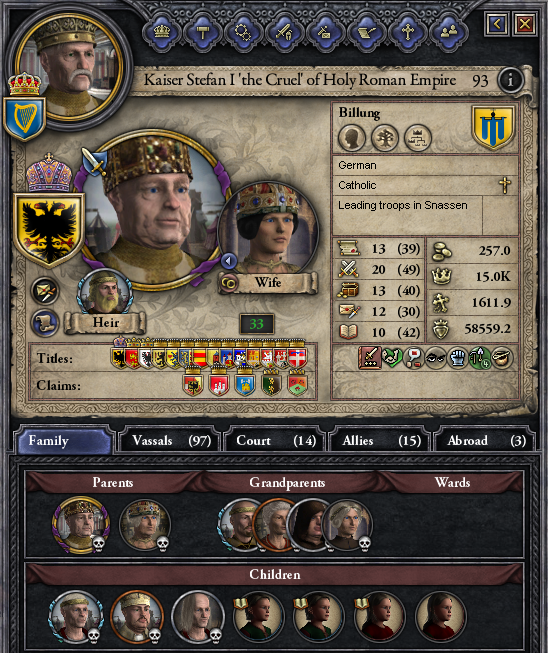Image resolution: width=548 pixels, height=653 pixels.
Task: Switch to the Court tab
Action: click(x=274, y=440)
